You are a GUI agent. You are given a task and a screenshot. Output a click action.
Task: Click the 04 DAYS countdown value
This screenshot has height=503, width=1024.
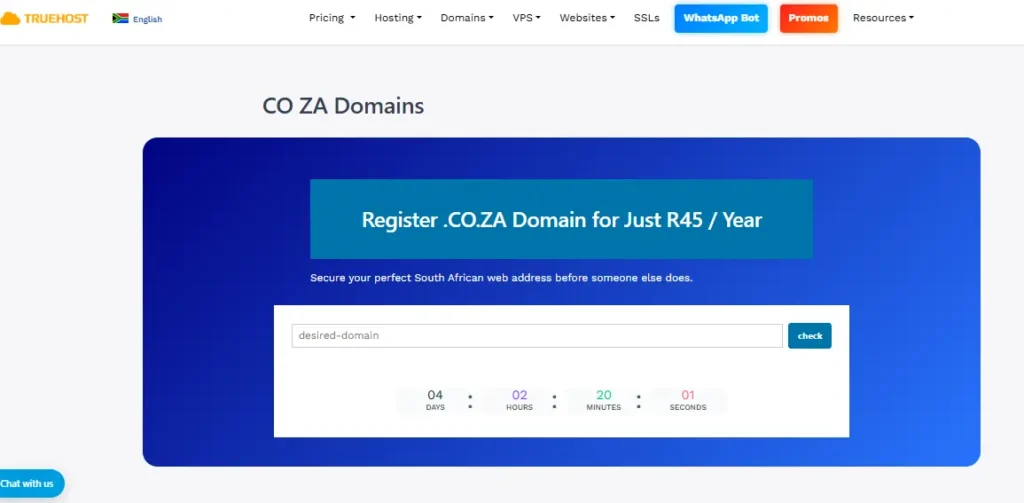click(x=435, y=400)
